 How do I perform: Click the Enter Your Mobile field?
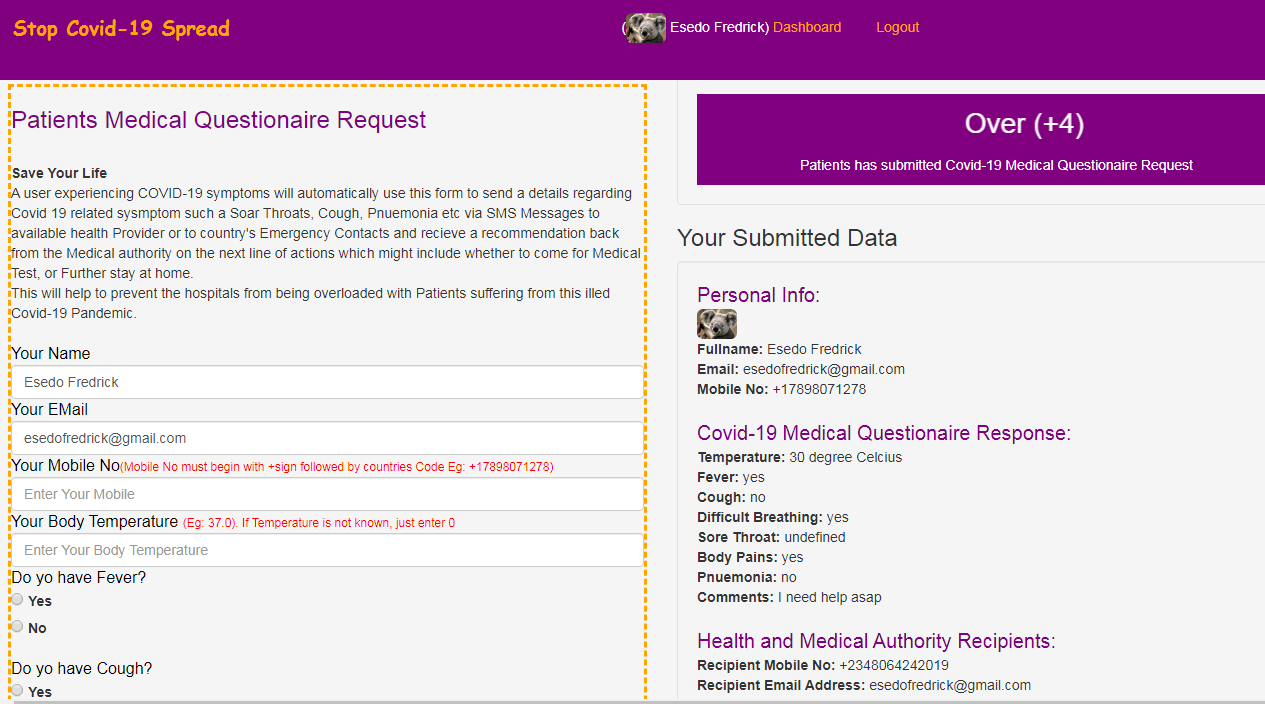pos(327,494)
